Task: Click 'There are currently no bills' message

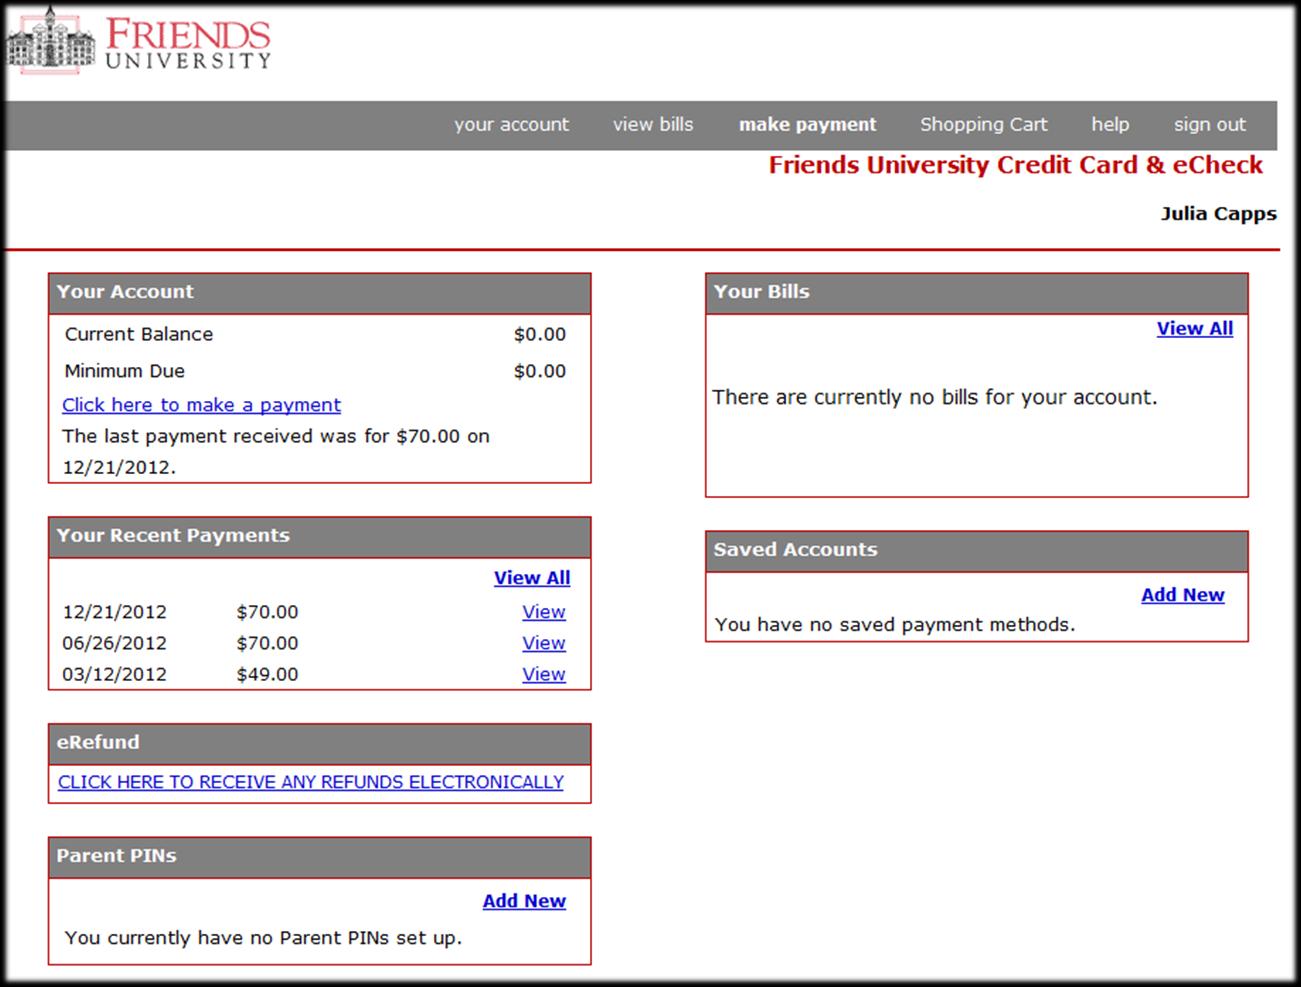Action: pyautogui.click(x=935, y=398)
